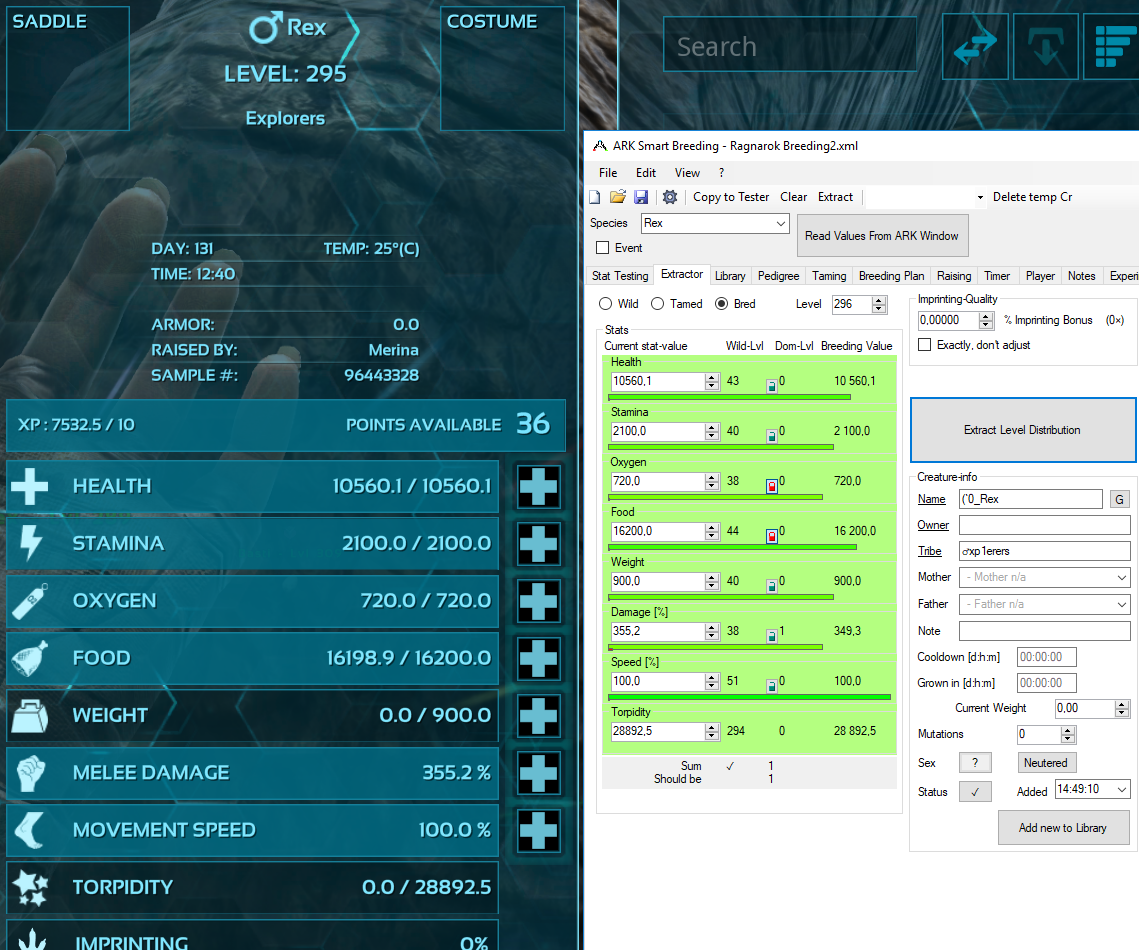Open the Added time dropdown
Screen dimensions: 1139x950
pos(1122,789)
